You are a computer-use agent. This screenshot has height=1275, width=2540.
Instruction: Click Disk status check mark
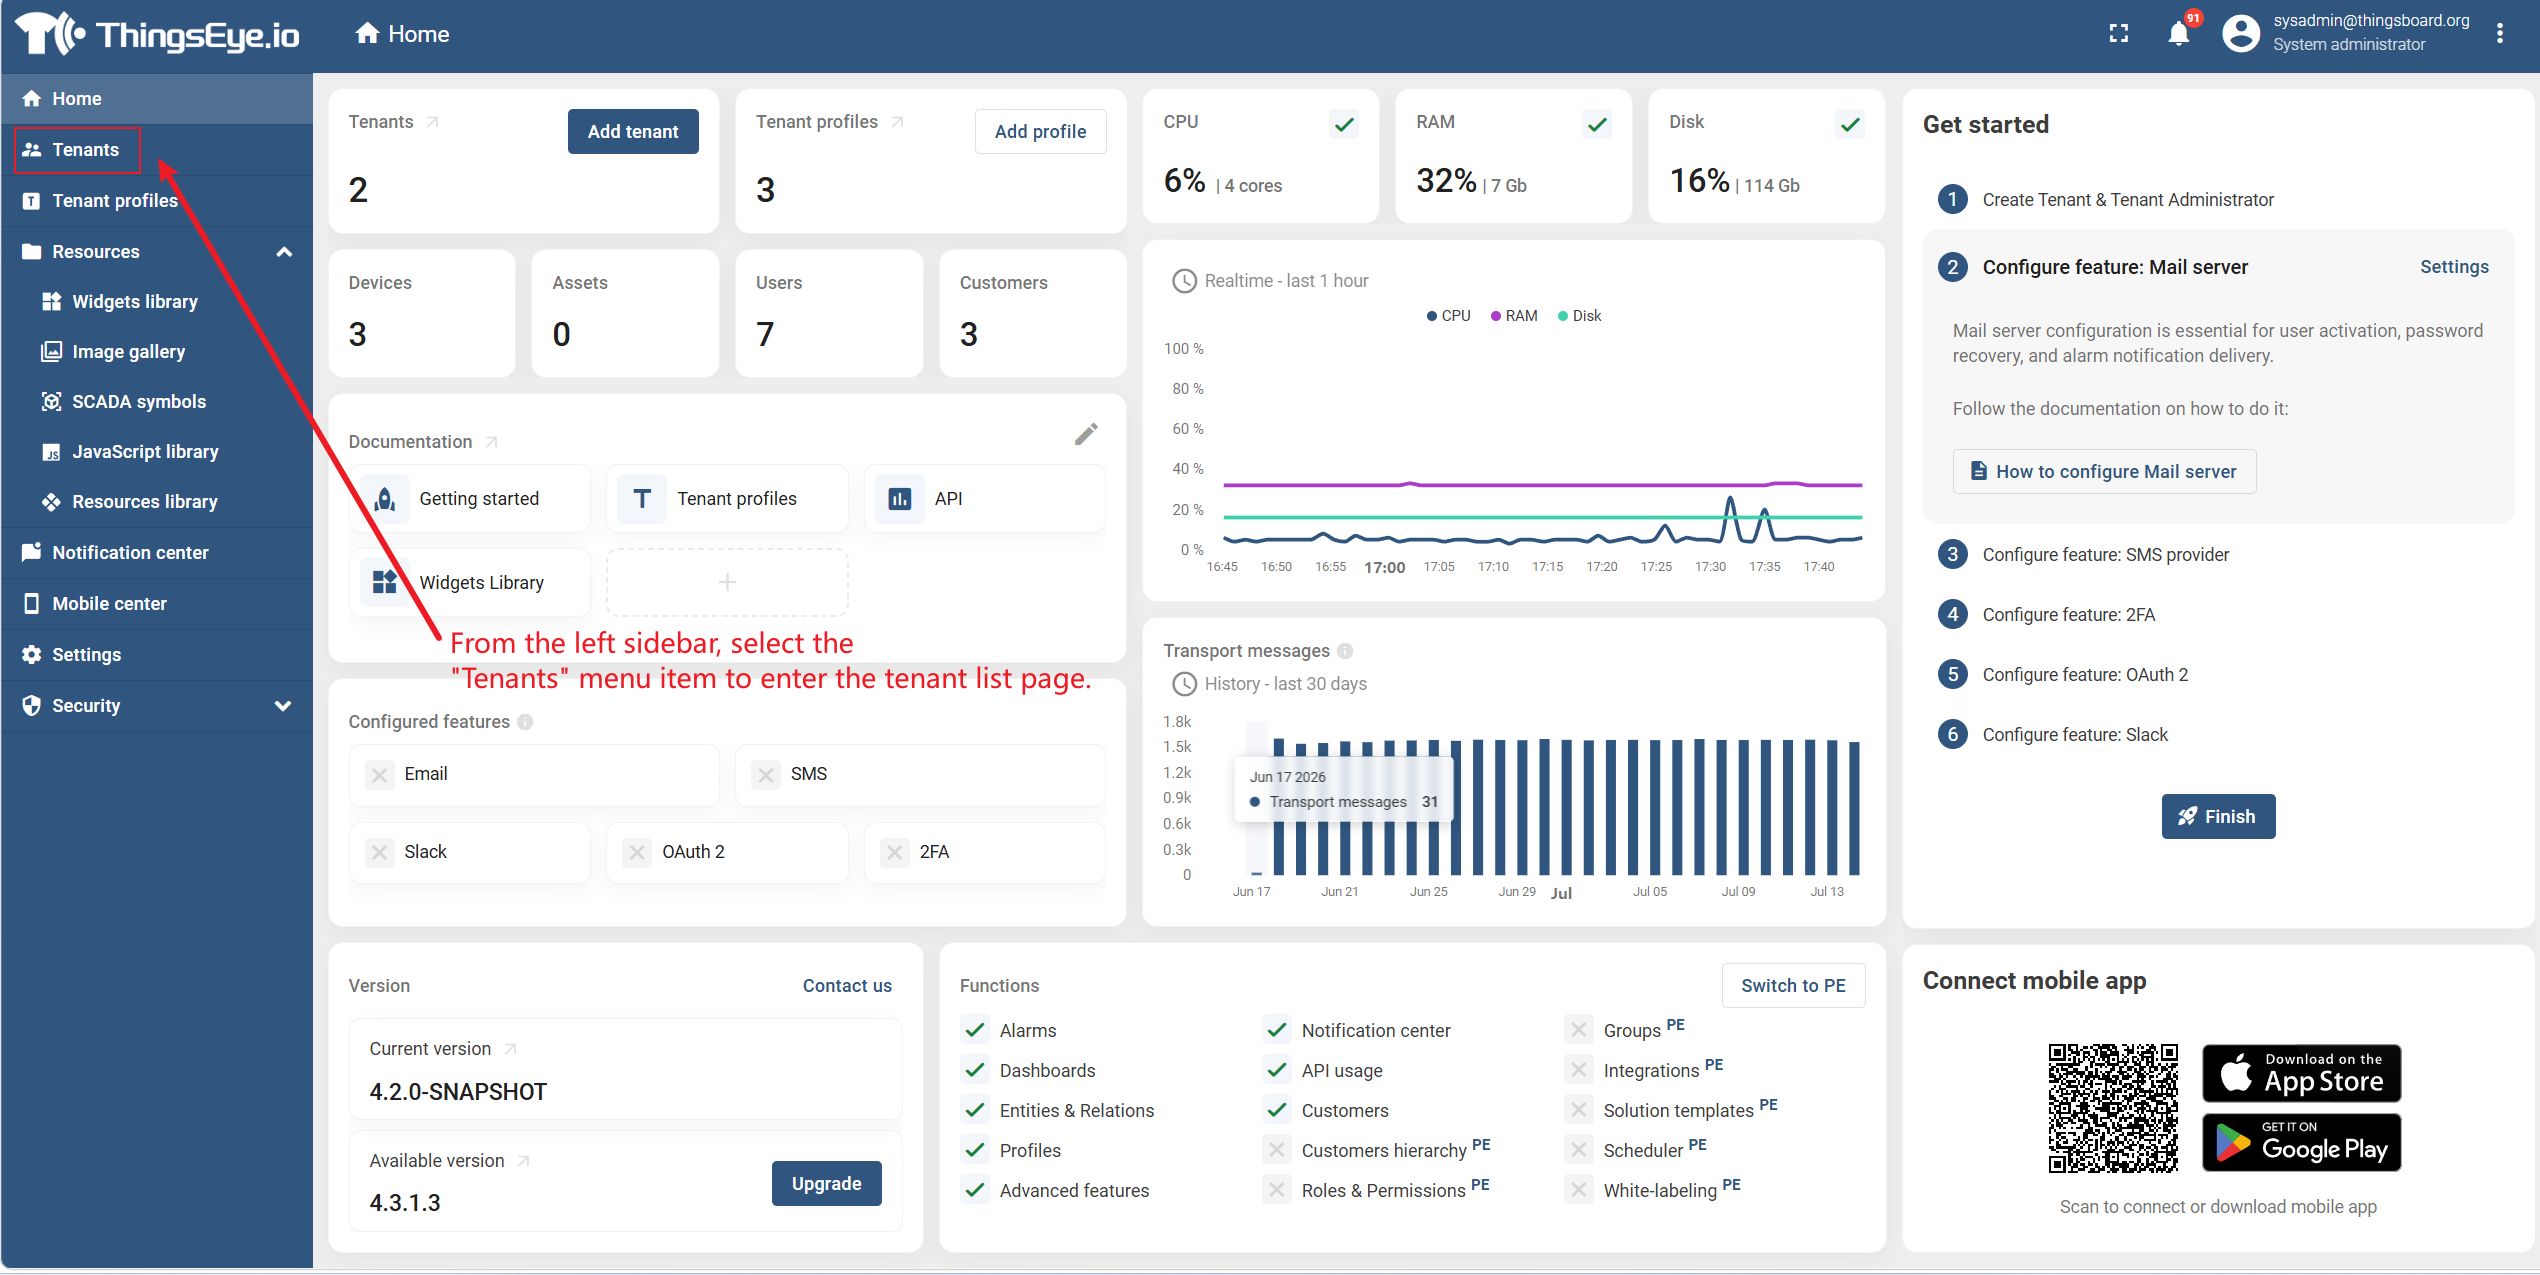point(1850,124)
